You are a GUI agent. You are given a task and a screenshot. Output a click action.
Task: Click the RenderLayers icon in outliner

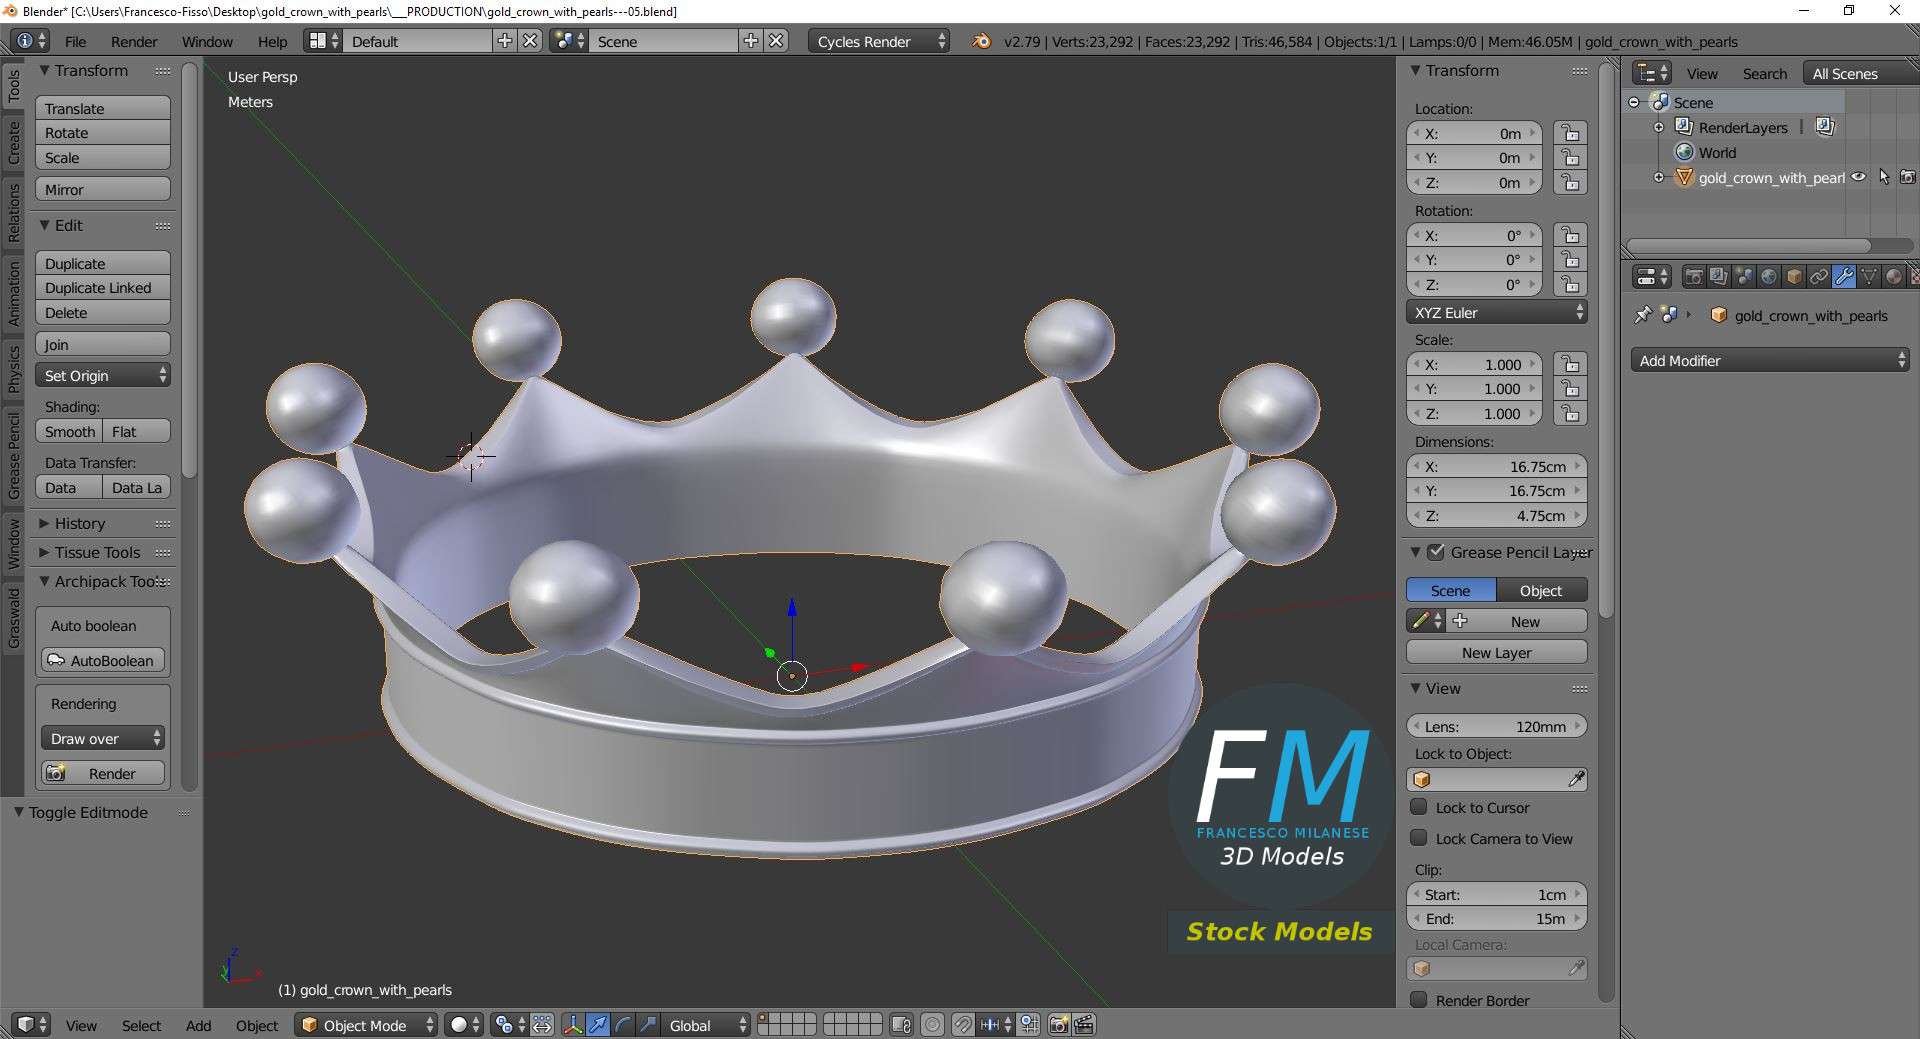pyautogui.click(x=1685, y=127)
